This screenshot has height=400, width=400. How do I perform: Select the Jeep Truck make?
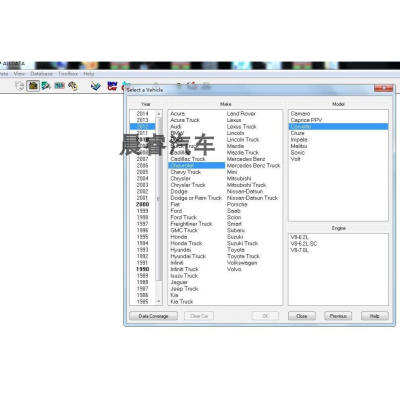184,289
